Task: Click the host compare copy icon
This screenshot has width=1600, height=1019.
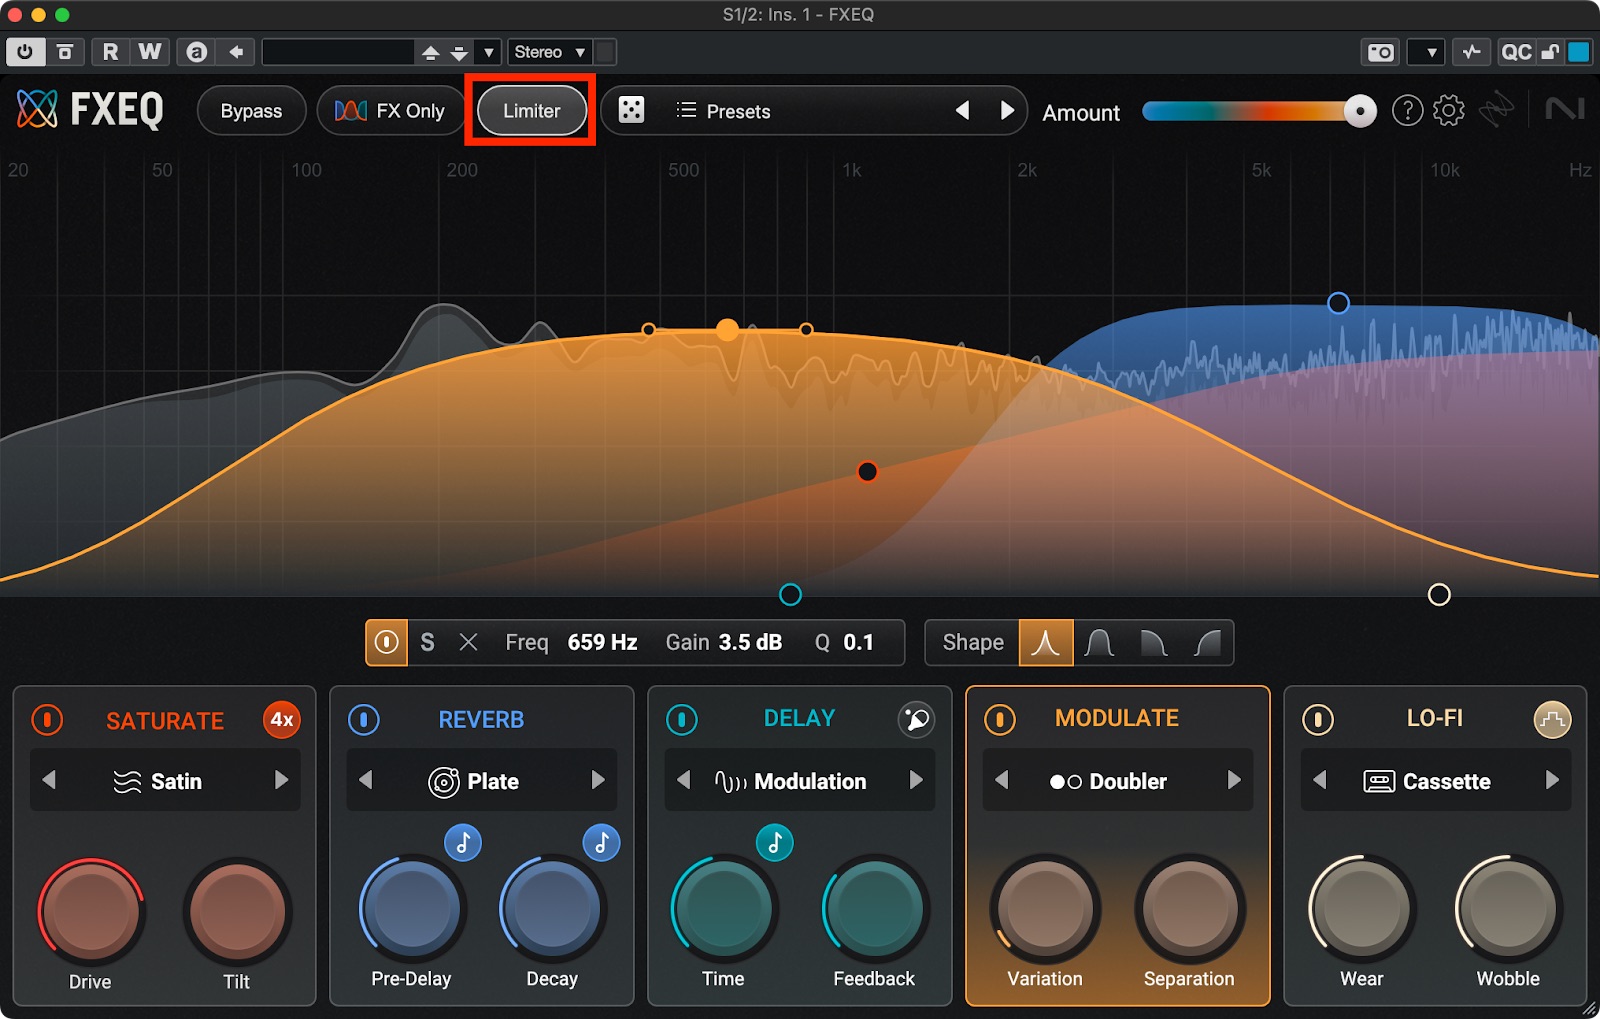Action: point(65,52)
